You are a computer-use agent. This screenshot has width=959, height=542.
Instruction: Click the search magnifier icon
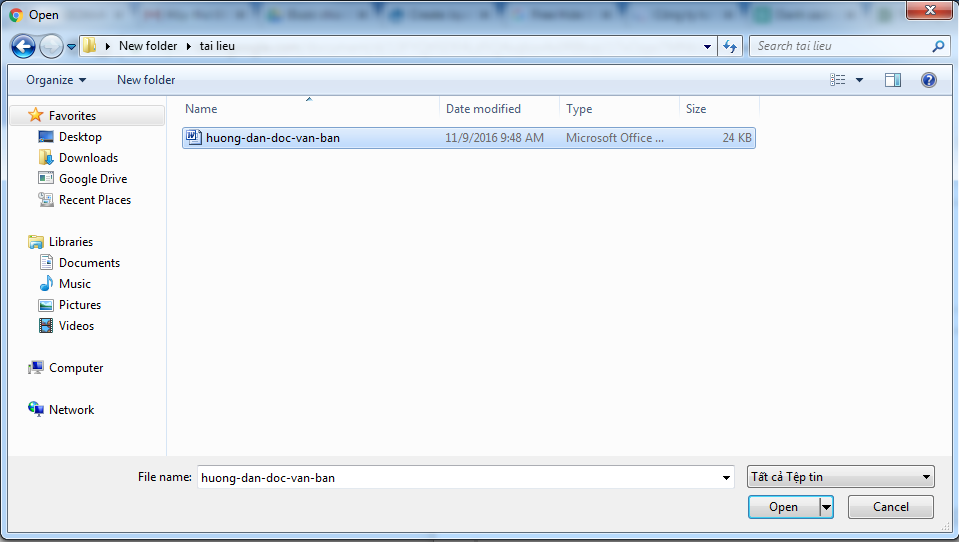[x=938, y=46]
